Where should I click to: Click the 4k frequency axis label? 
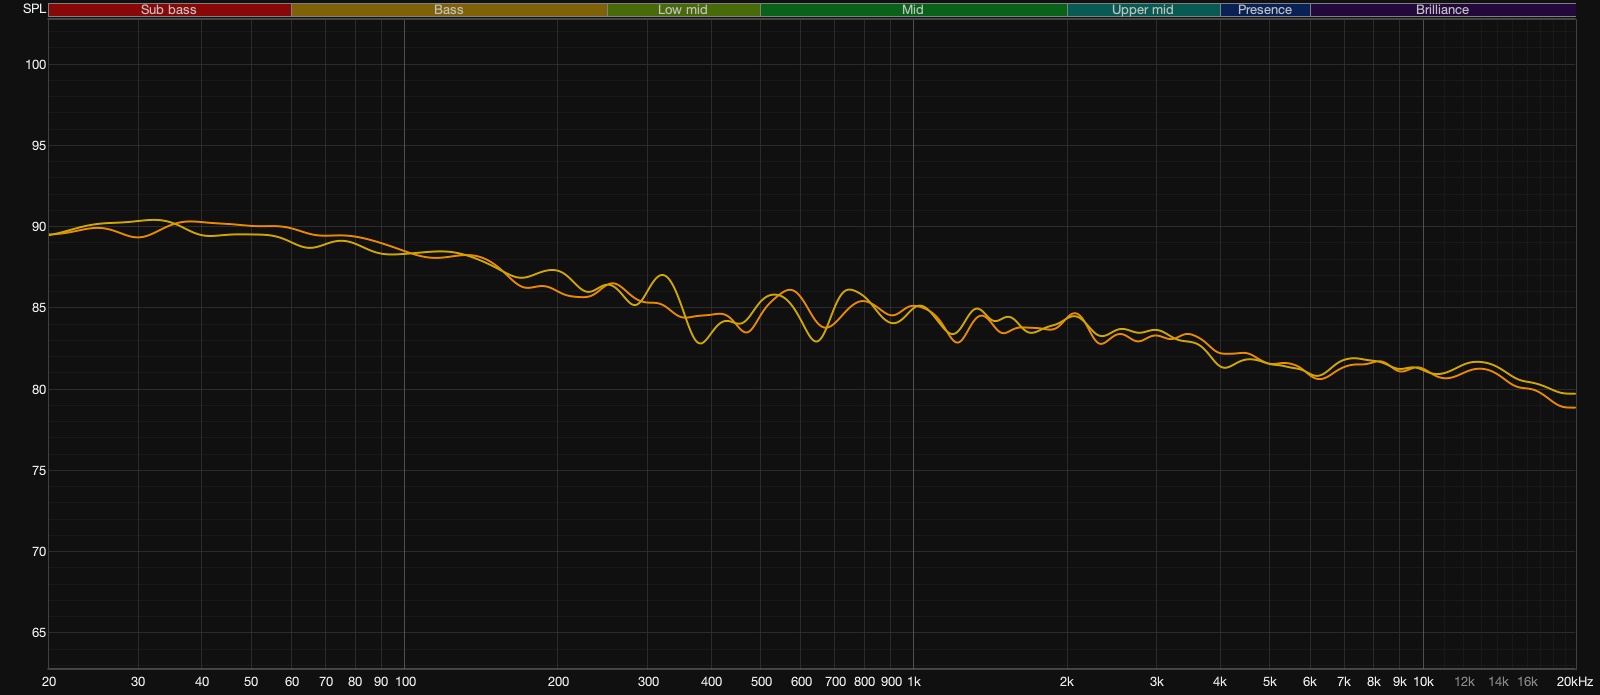tap(1220, 682)
